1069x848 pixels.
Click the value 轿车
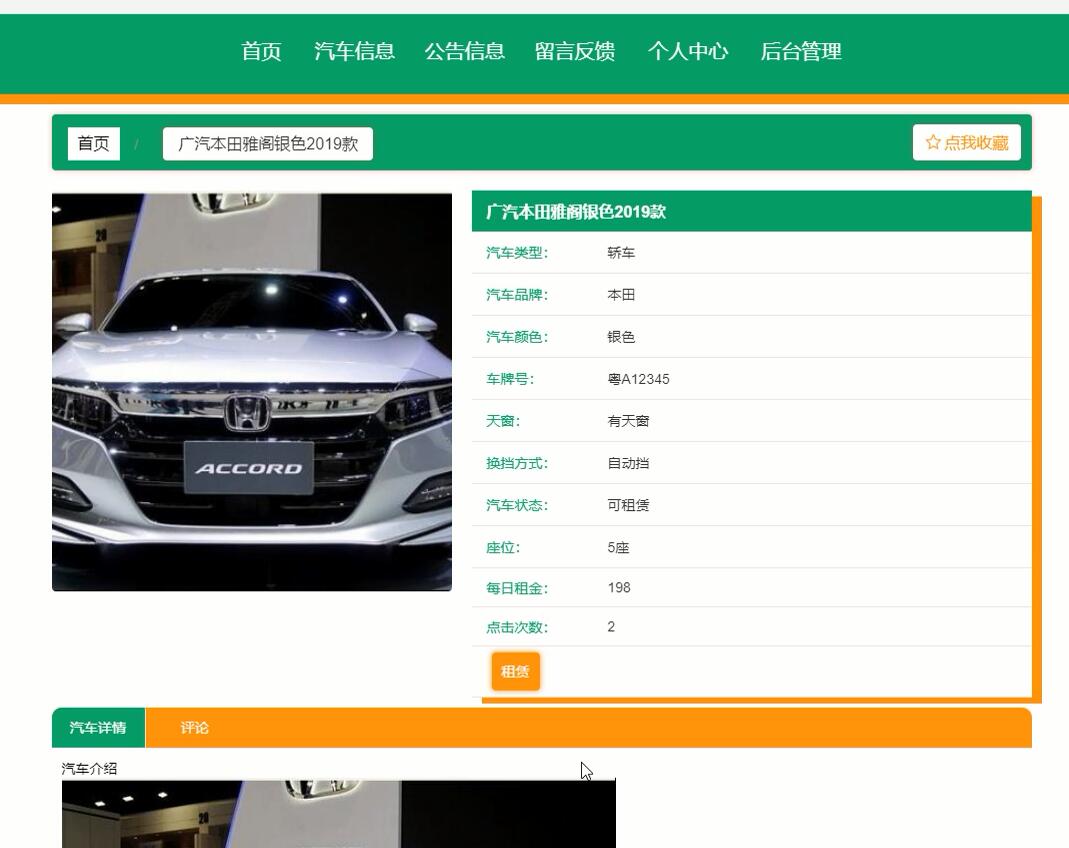pos(621,253)
